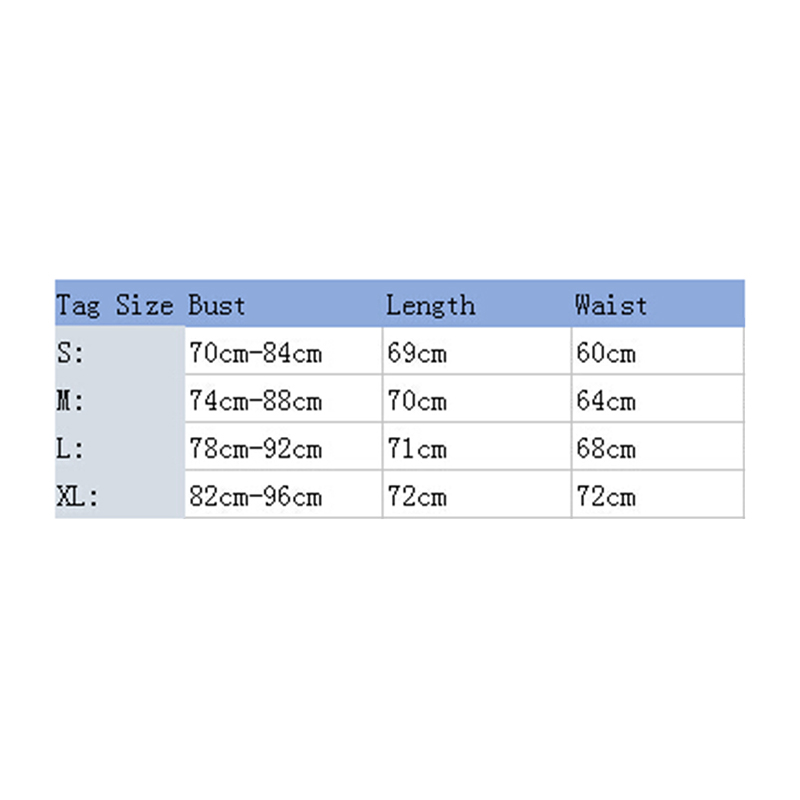Click the 74cm-88cm bust cell
This screenshot has width=800, height=800.
255,401
